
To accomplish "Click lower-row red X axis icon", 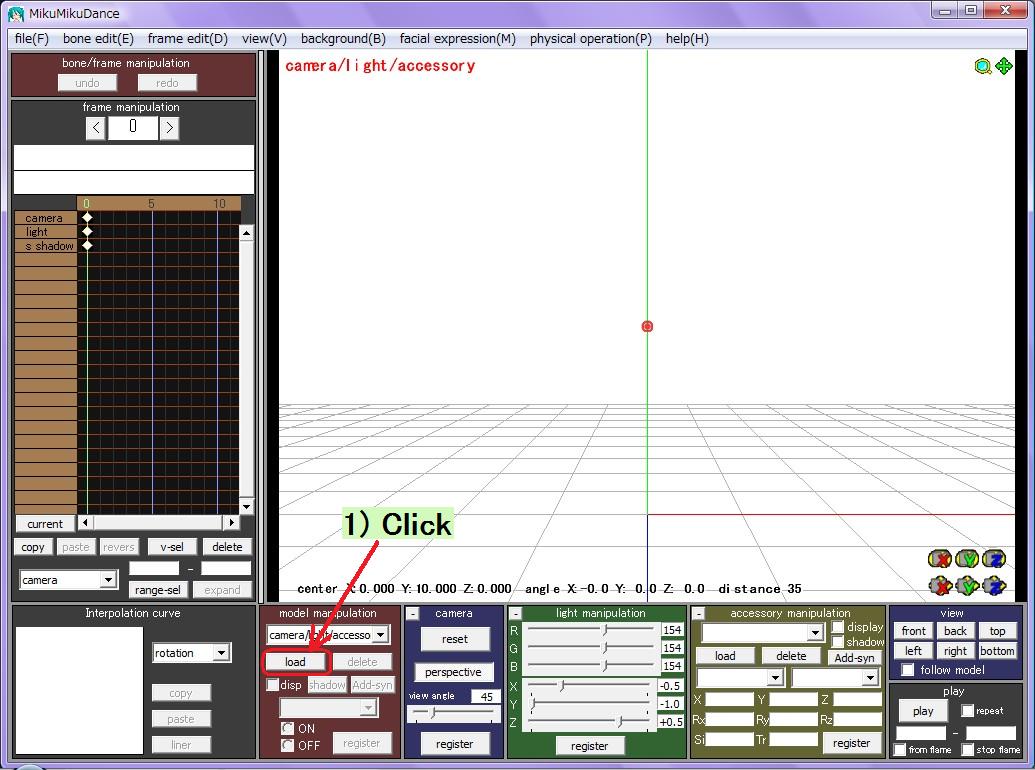I will [x=940, y=585].
